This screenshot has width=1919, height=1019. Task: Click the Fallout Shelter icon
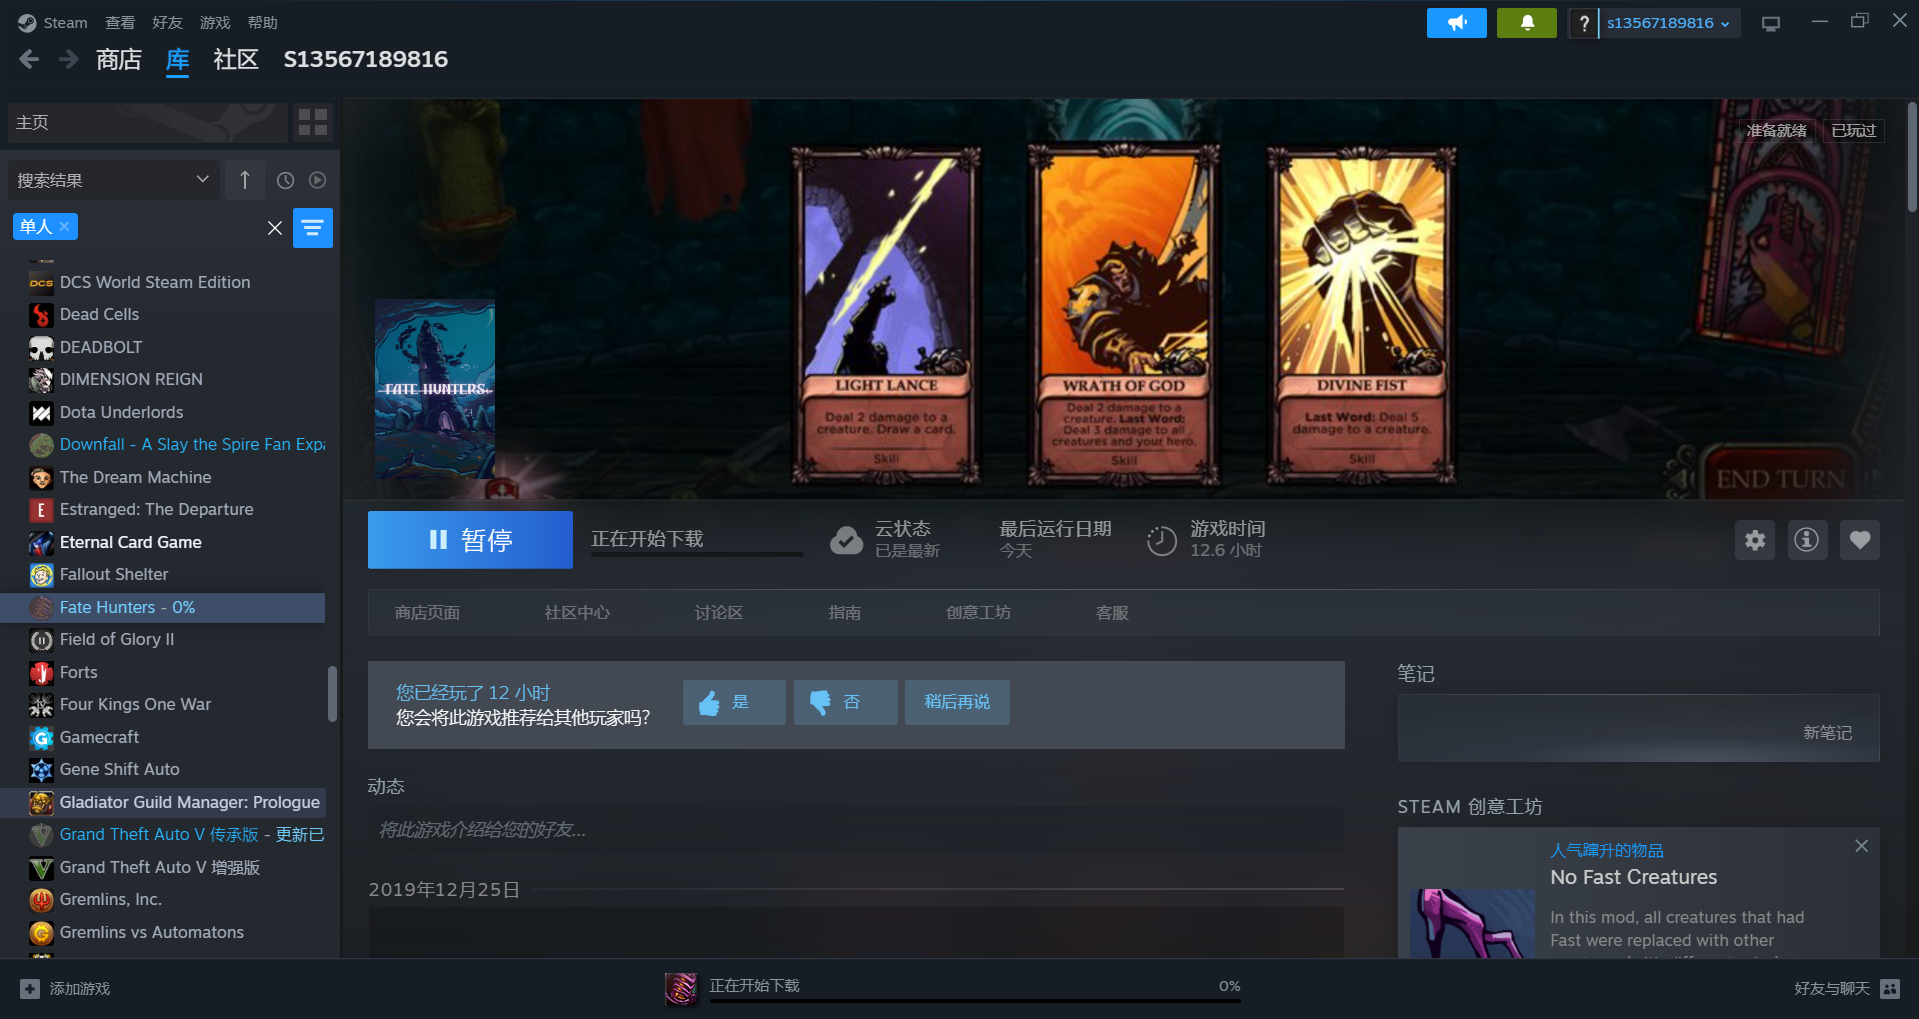pos(41,575)
